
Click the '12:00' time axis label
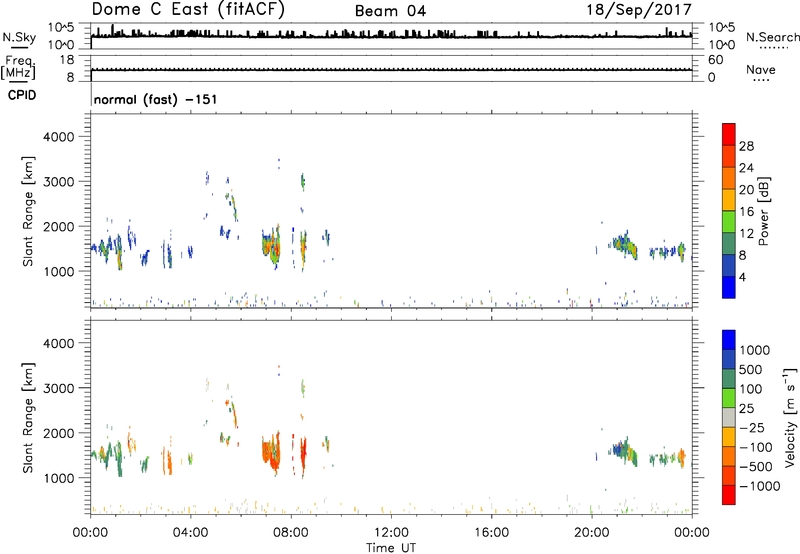pos(391,533)
